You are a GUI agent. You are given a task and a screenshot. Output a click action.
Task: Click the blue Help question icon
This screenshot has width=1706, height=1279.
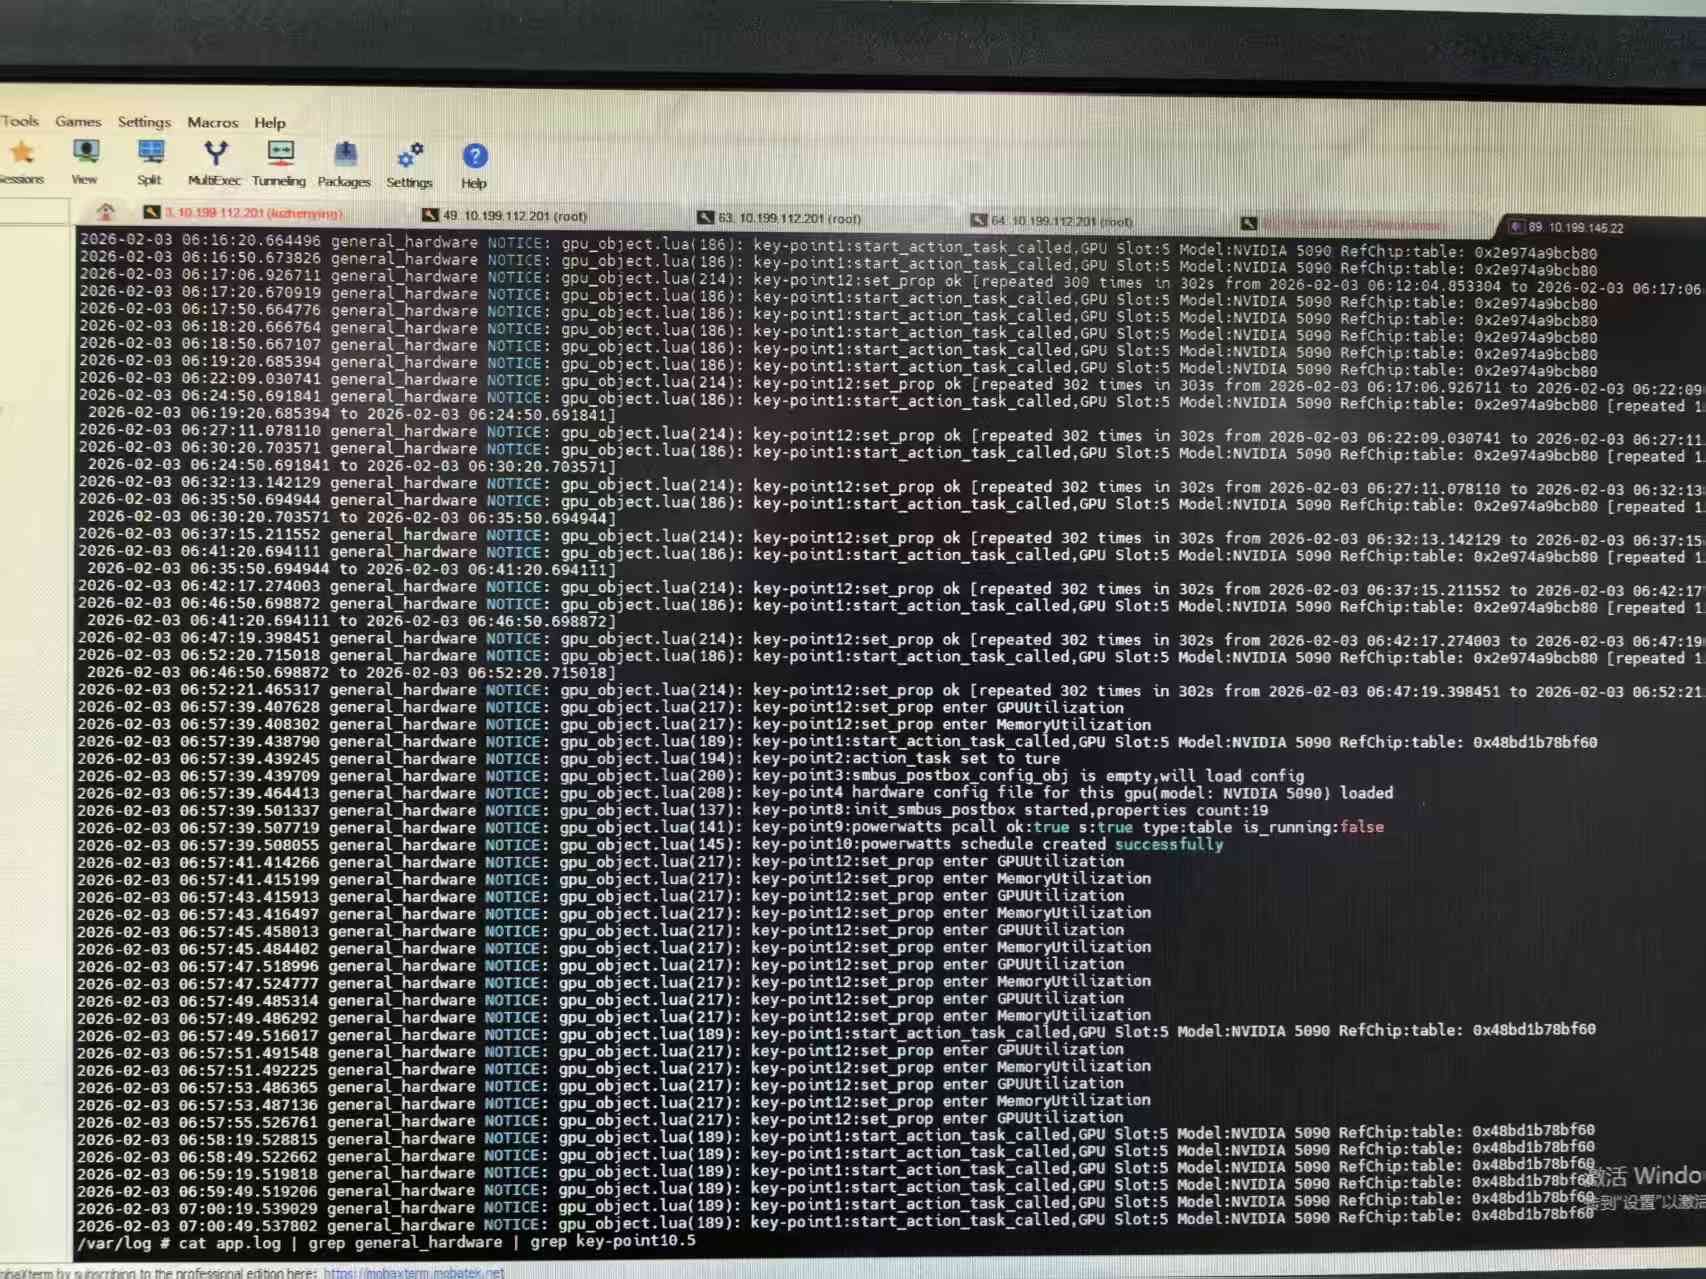[x=474, y=157]
